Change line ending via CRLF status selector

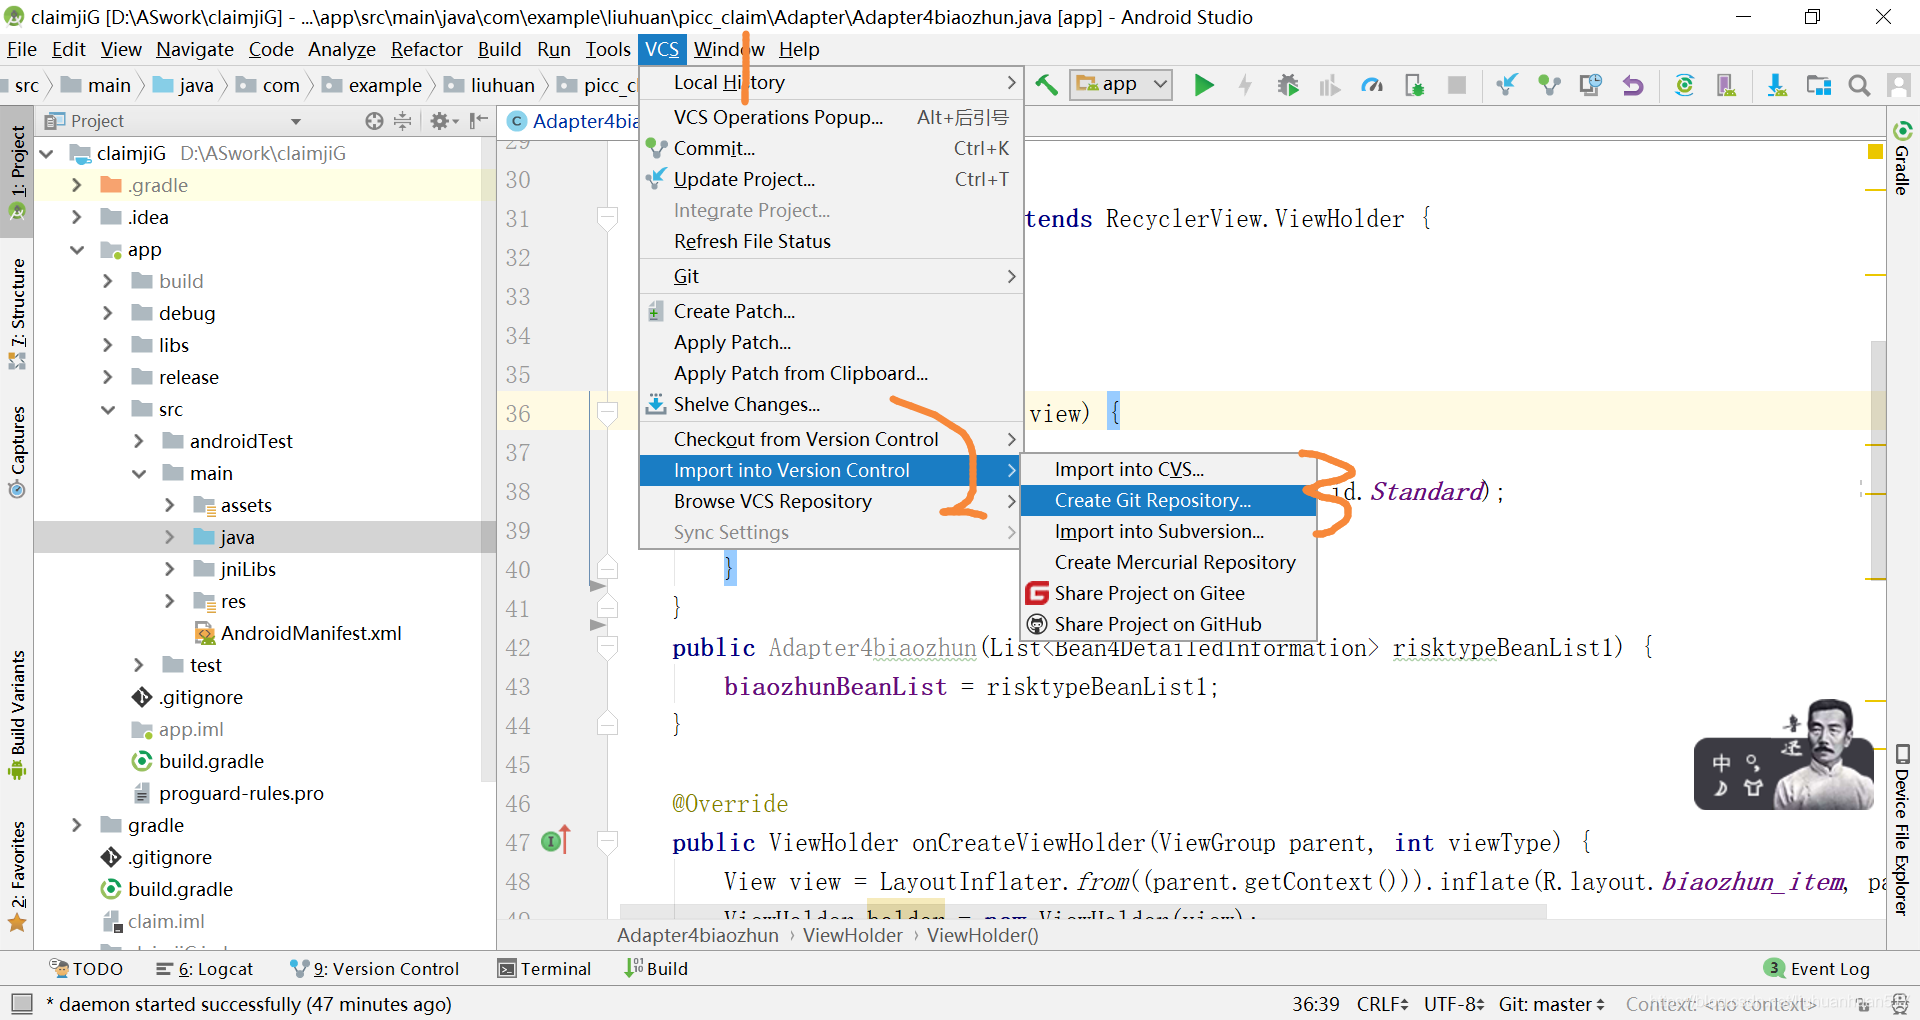(x=1380, y=1004)
